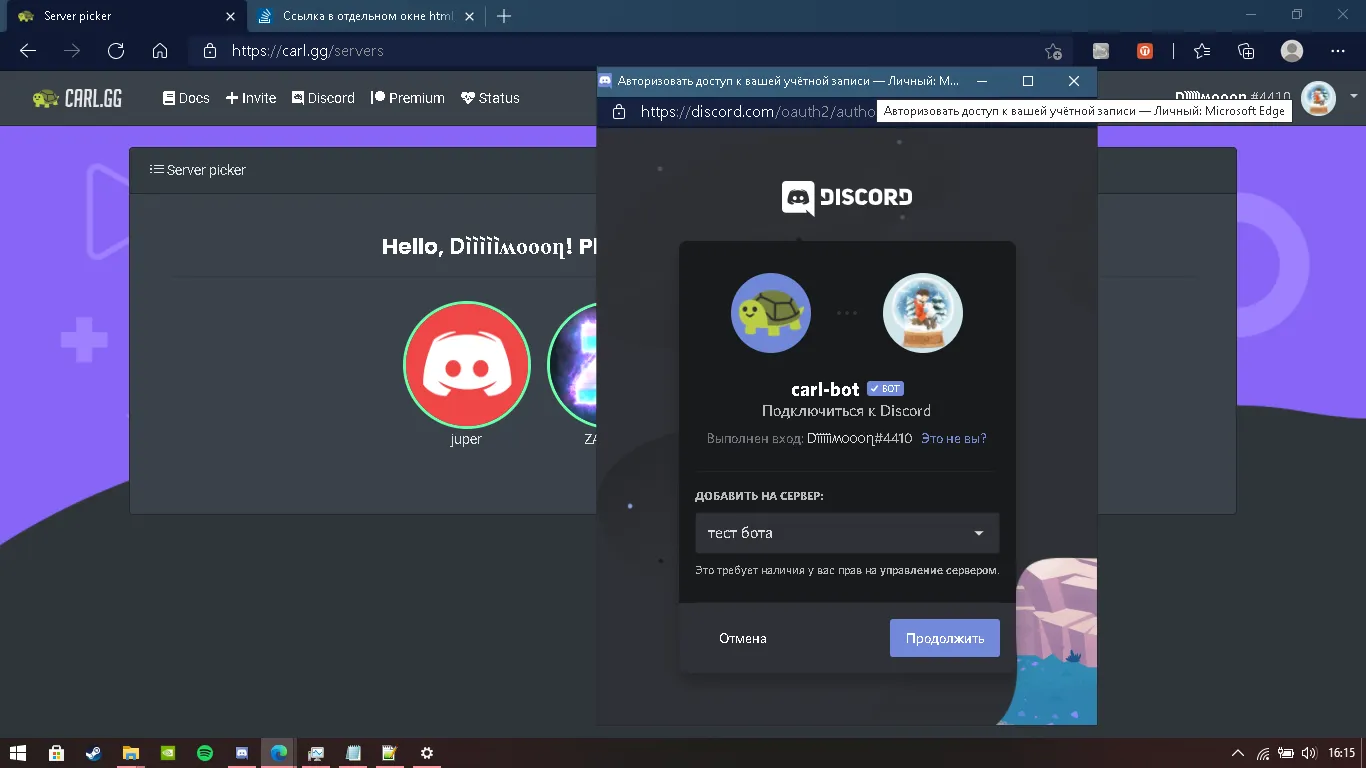Click the 'Отмена' button
Image resolution: width=1366 pixels, height=768 pixels.
742,638
